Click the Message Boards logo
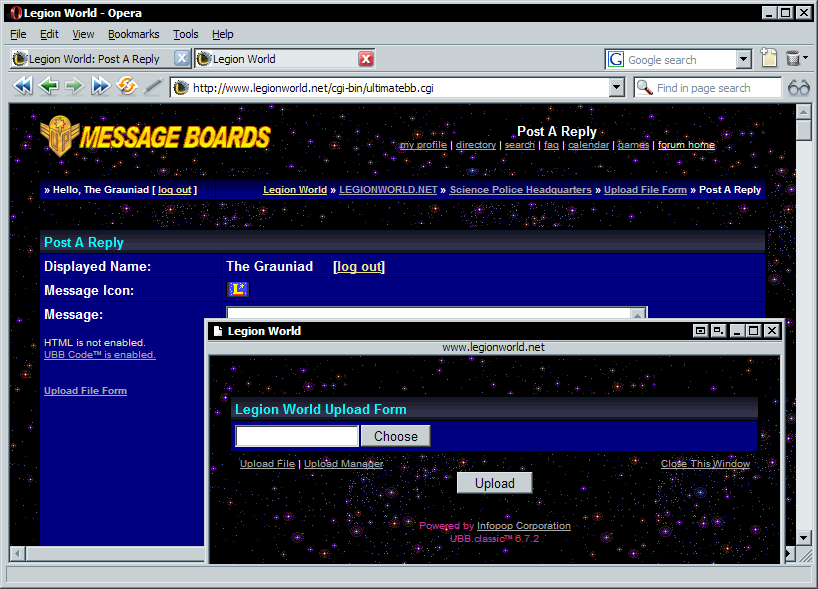The width and height of the screenshot is (818, 589). point(156,137)
